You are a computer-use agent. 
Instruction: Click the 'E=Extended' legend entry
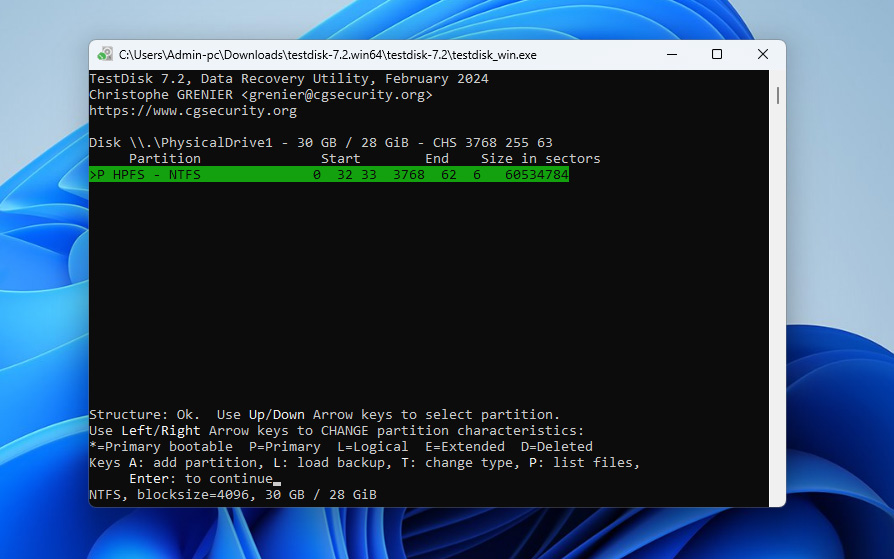[x=465, y=447]
